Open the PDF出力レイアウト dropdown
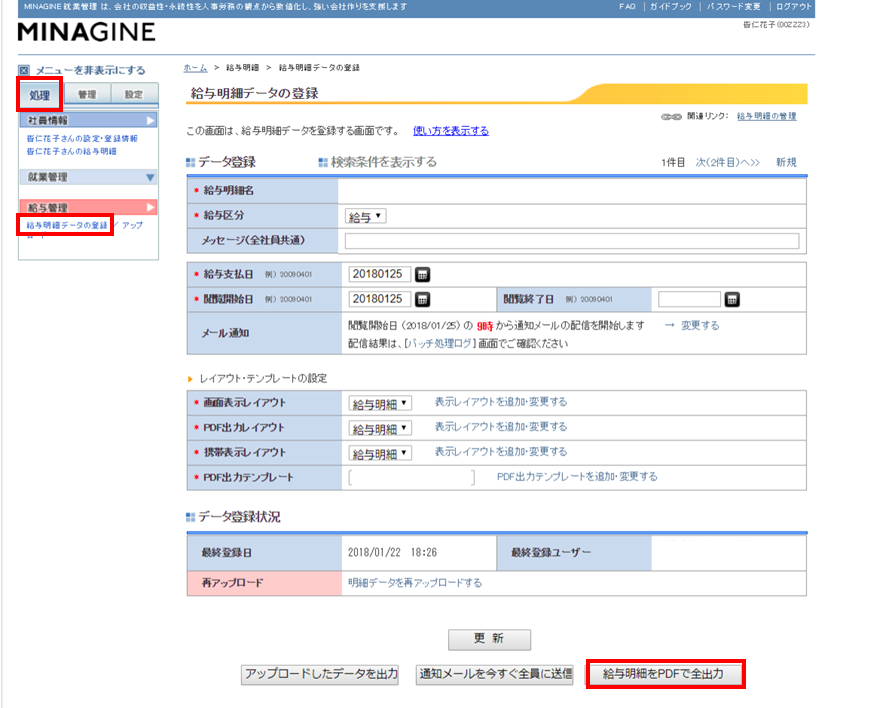Viewport: 880px width, 708px height. pyautogui.click(x=380, y=429)
